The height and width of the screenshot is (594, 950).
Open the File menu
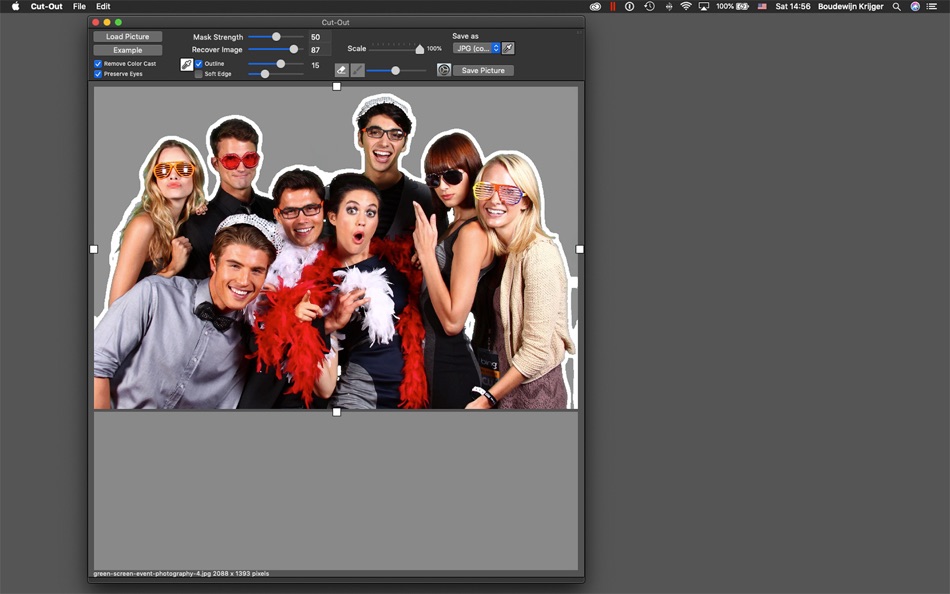pyautogui.click(x=79, y=6)
